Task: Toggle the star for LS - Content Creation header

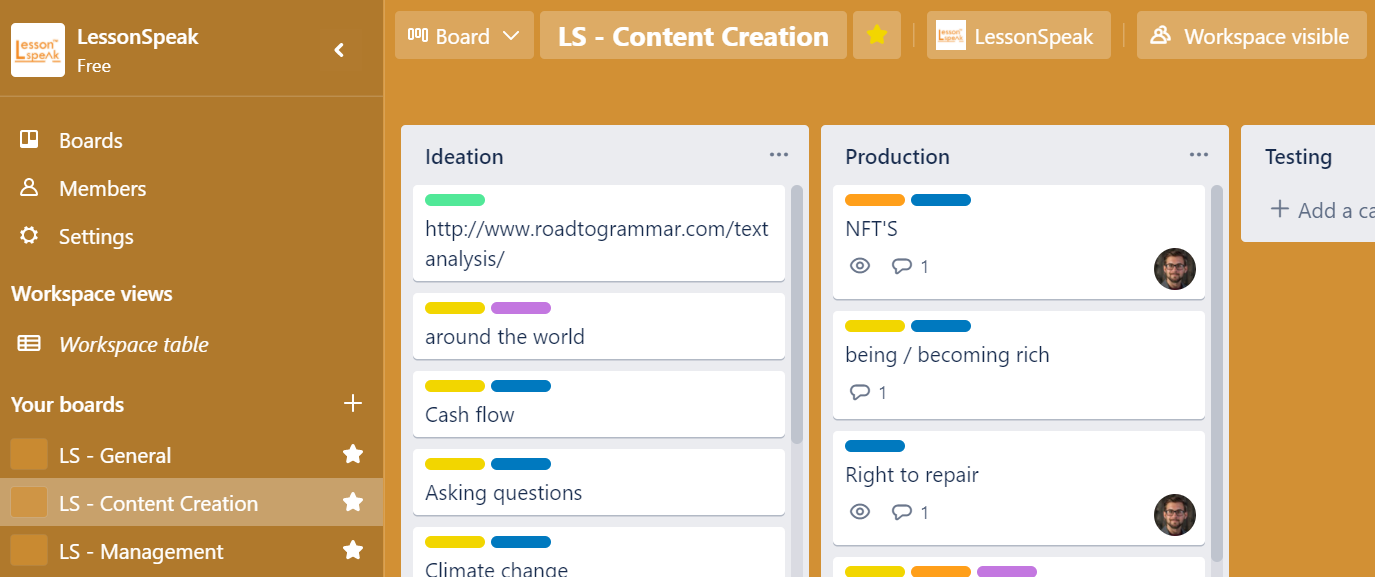Action: pos(877,36)
